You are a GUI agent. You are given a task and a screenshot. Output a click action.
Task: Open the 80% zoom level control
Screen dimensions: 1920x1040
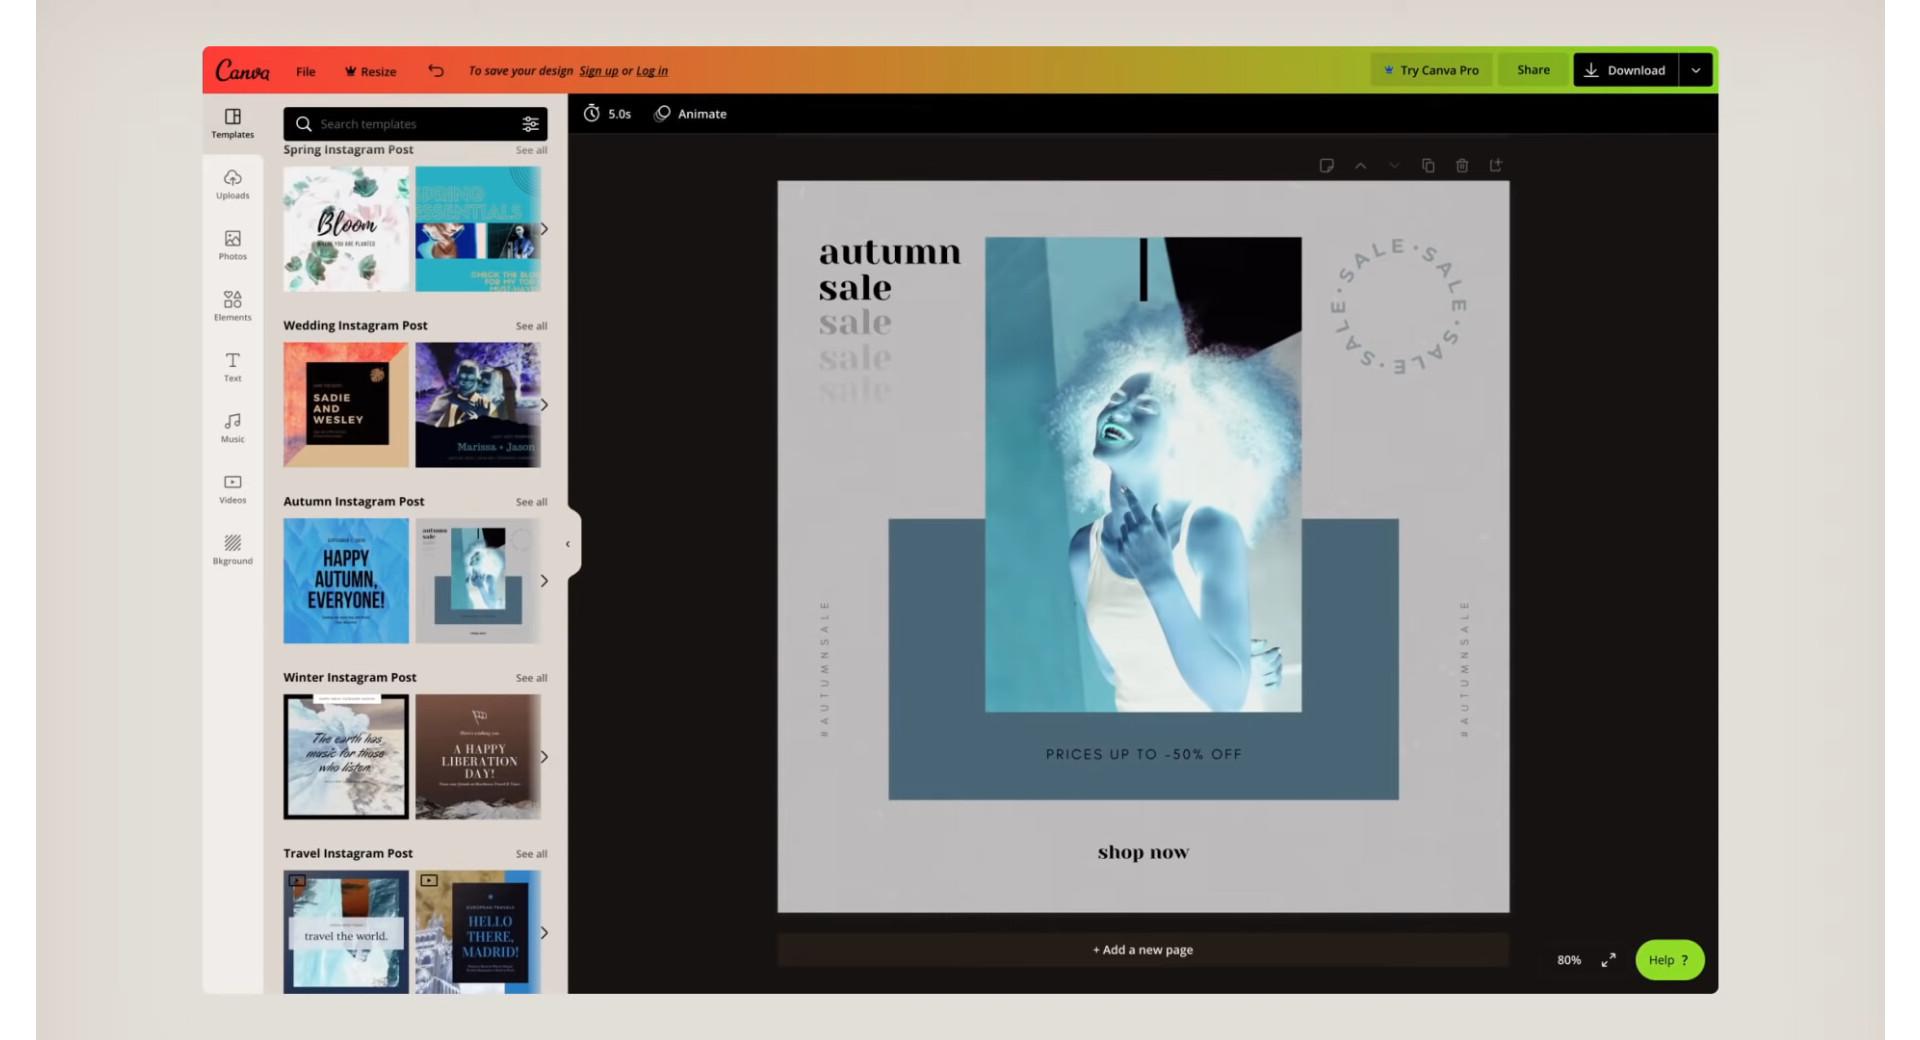tap(1569, 960)
